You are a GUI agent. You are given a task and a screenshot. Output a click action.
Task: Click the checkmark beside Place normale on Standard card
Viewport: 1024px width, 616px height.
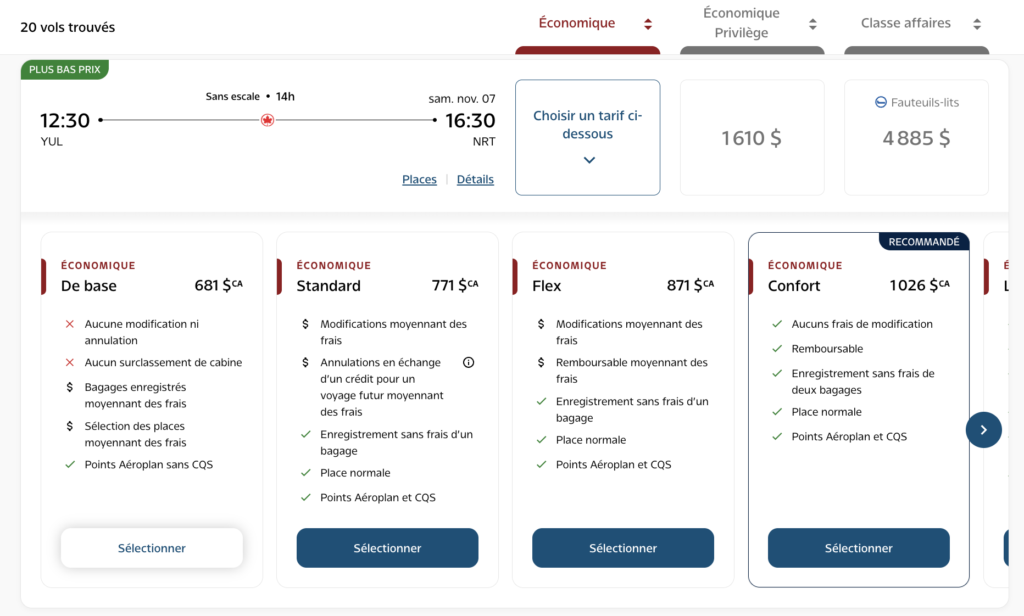305,472
